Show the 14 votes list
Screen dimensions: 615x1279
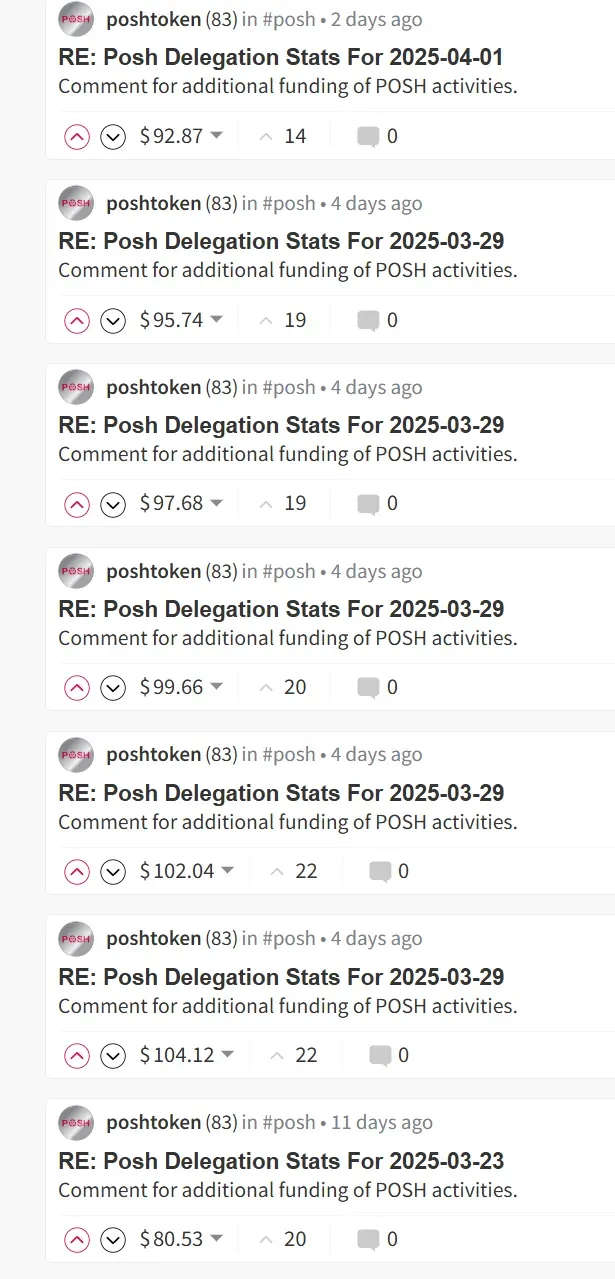click(x=283, y=136)
